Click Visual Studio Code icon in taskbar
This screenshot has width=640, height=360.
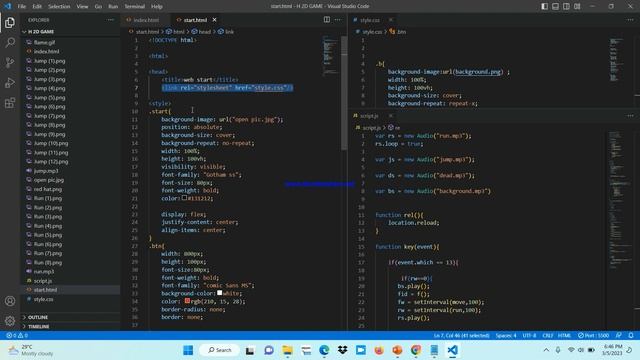[x=452, y=350]
